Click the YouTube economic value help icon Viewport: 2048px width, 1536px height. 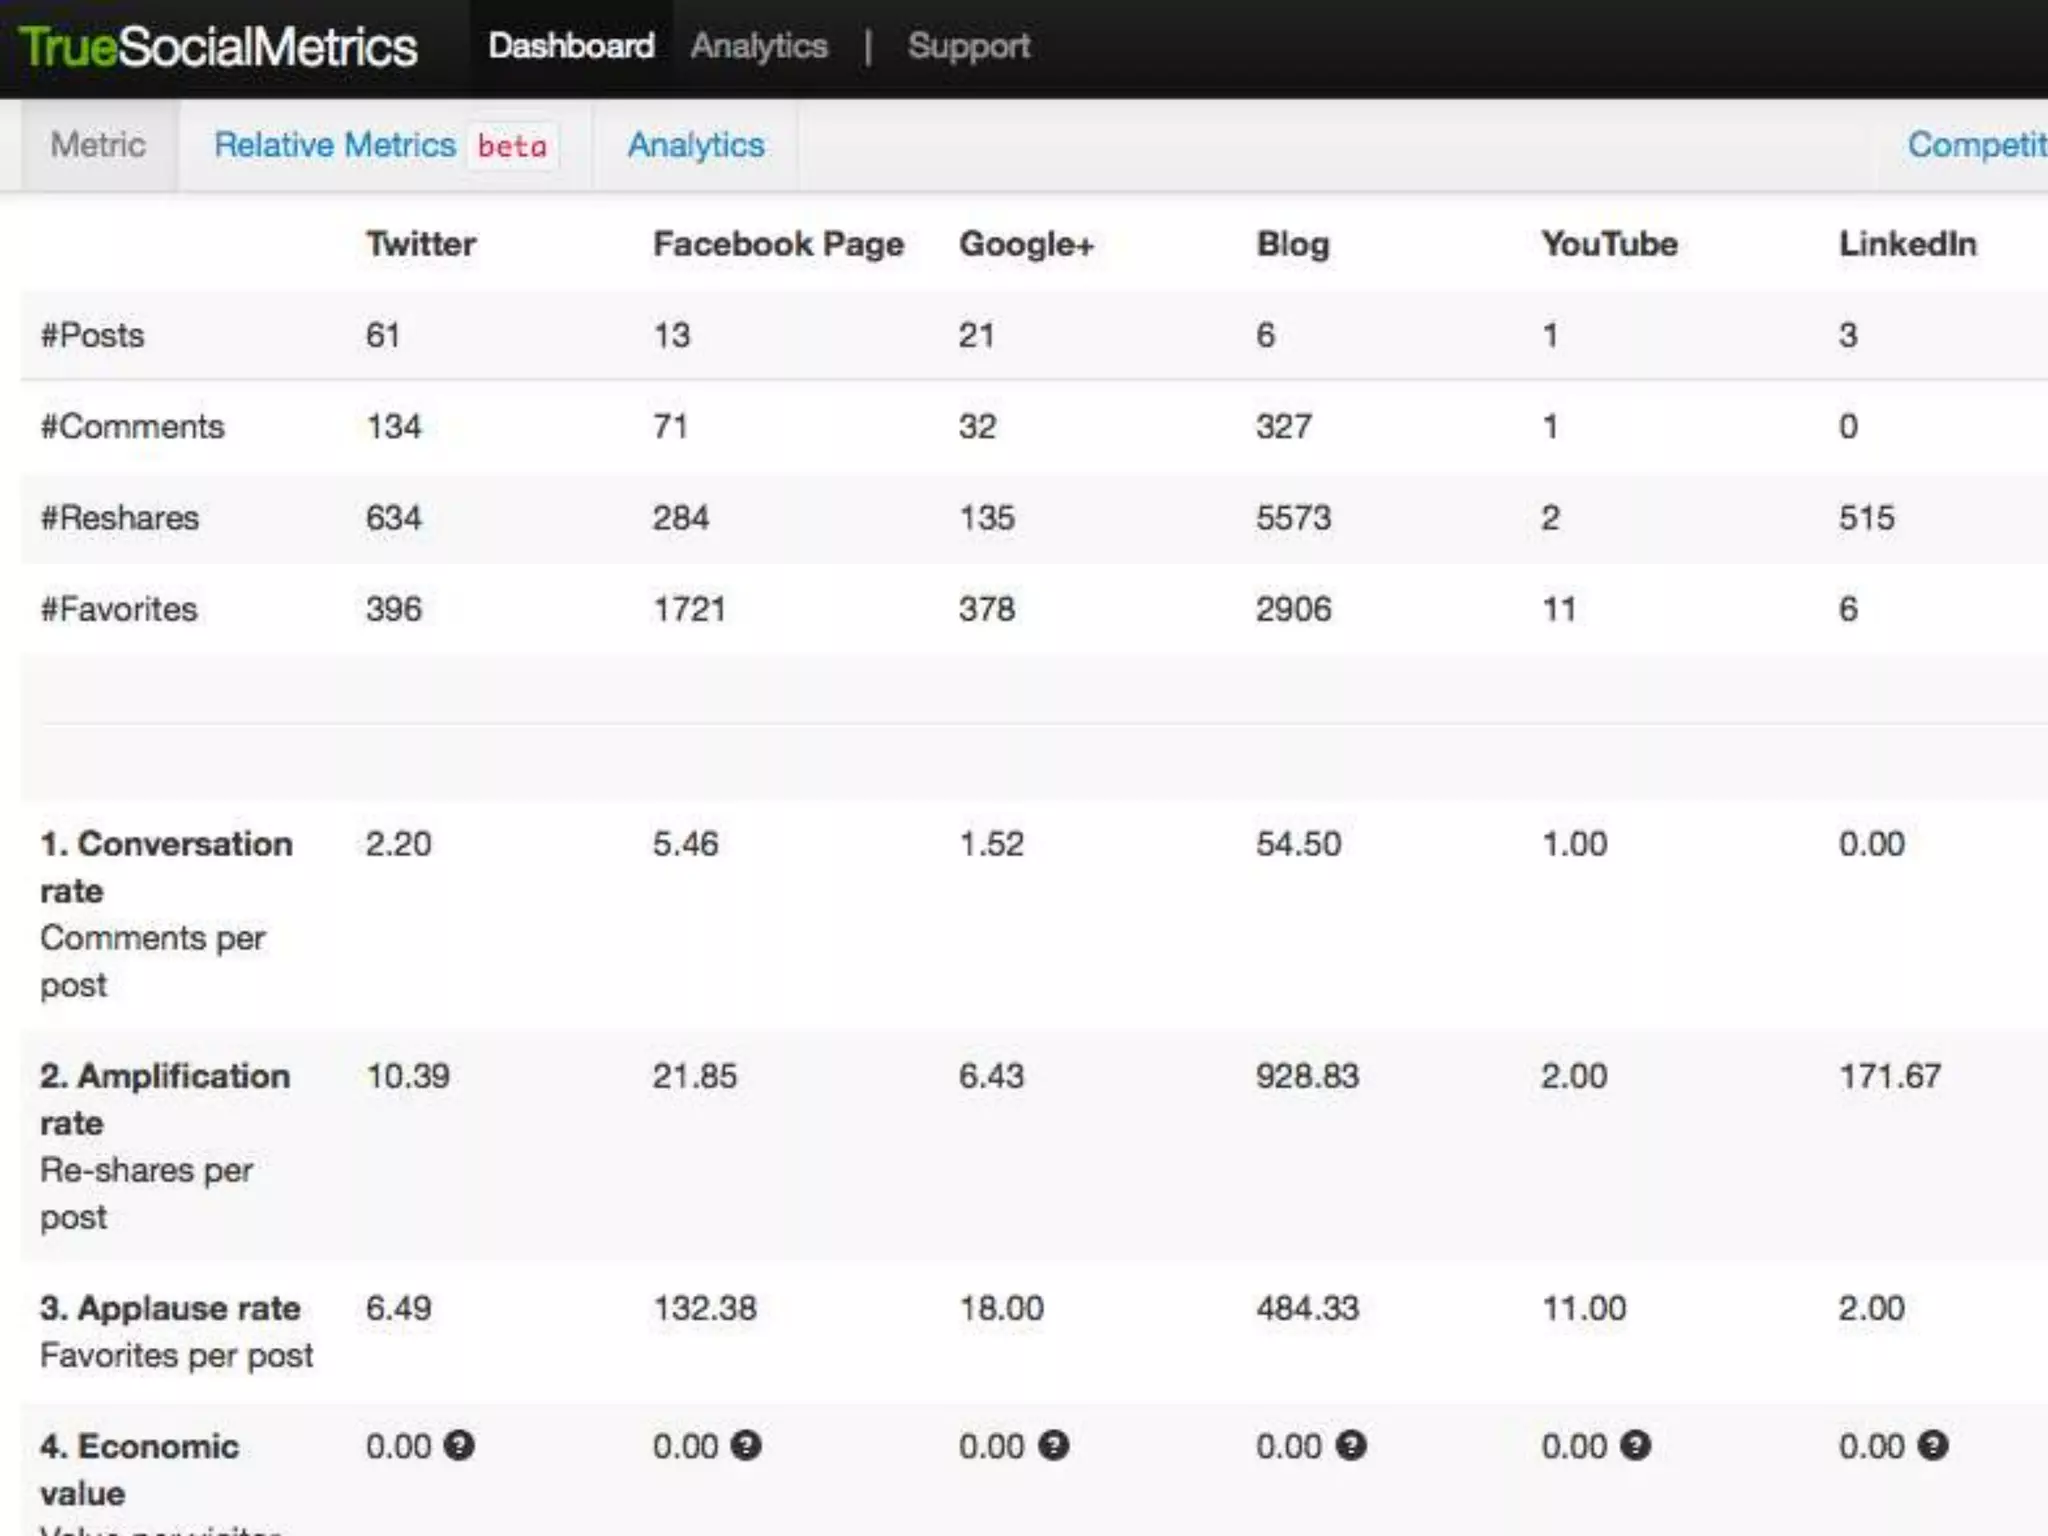(x=1635, y=1445)
